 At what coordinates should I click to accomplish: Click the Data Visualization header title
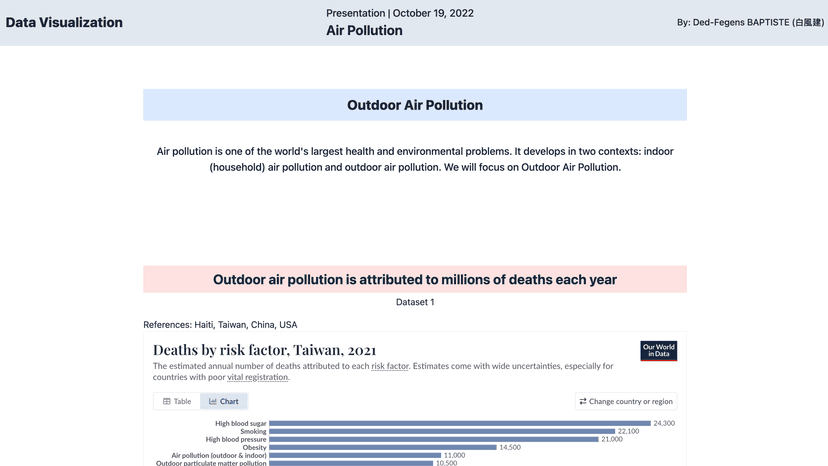(x=64, y=23)
